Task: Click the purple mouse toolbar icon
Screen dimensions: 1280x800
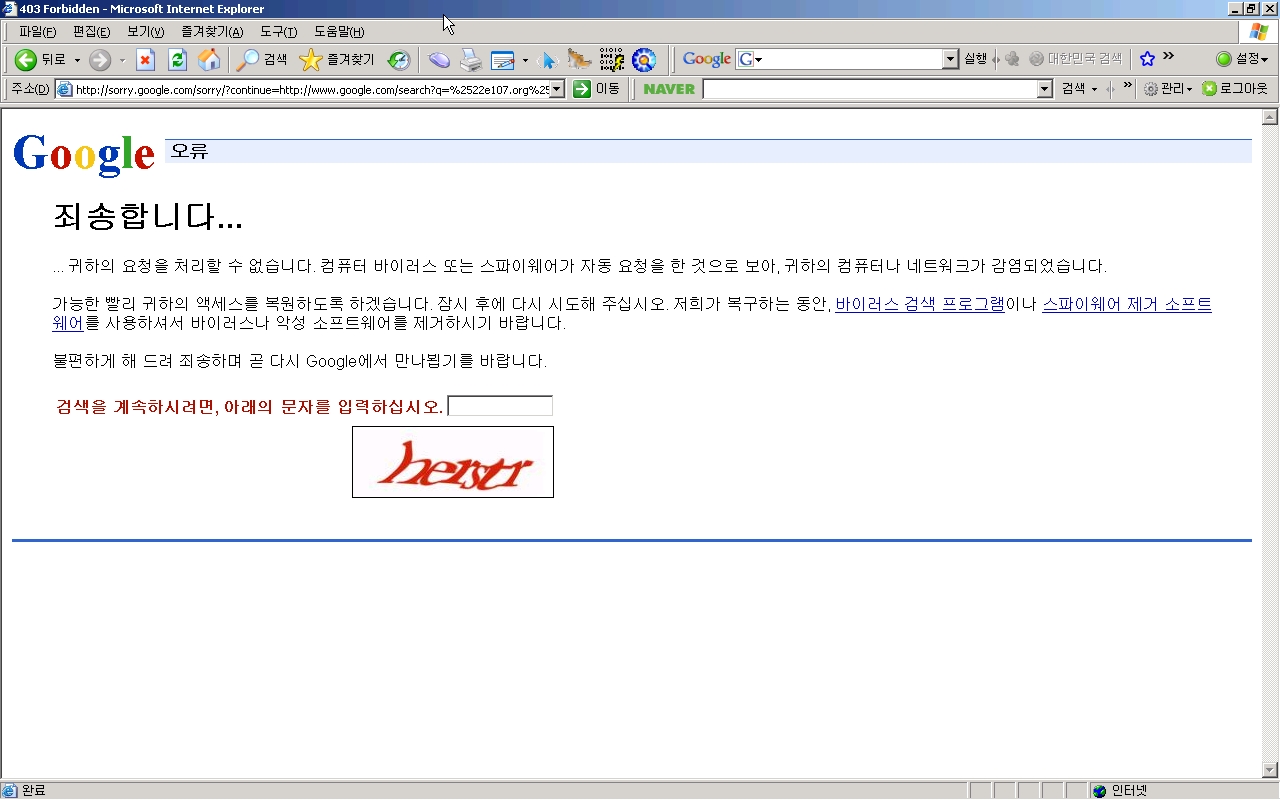Action: coord(439,60)
